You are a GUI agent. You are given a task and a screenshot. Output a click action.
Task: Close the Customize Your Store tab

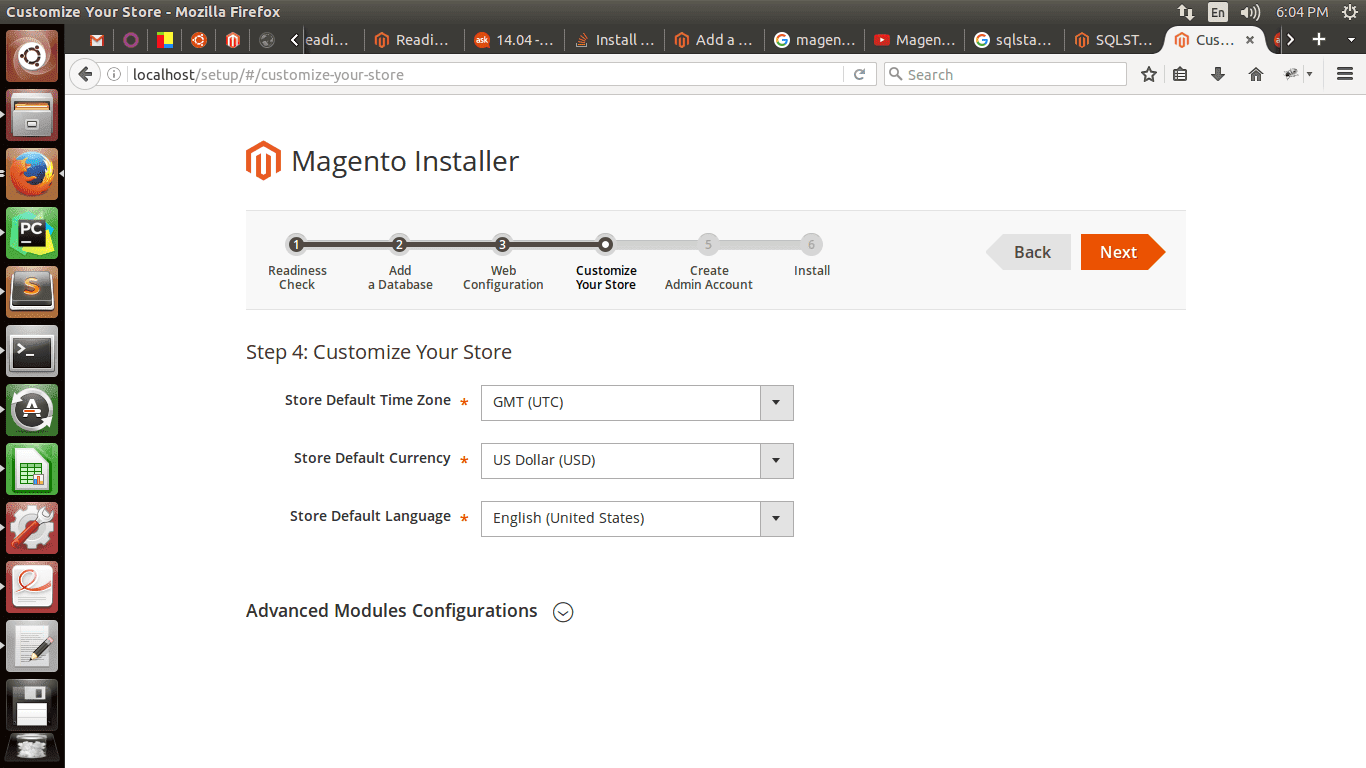click(x=1250, y=40)
